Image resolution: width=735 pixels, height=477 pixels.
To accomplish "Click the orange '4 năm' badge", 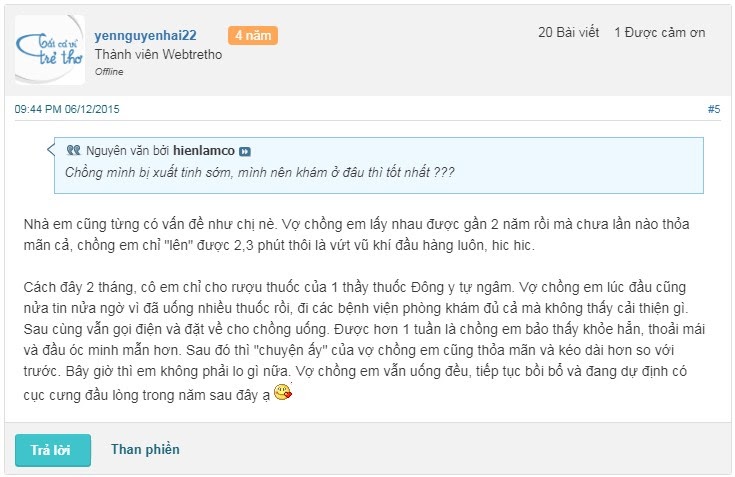I will [x=253, y=35].
